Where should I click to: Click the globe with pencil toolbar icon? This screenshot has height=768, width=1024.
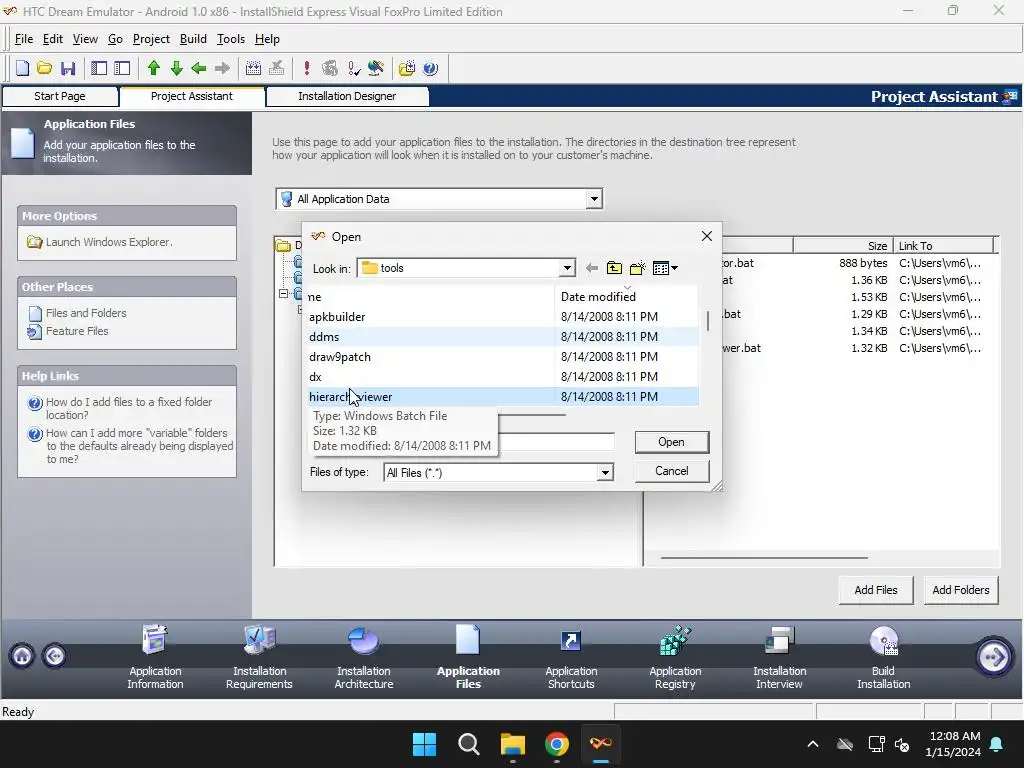coord(376,68)
